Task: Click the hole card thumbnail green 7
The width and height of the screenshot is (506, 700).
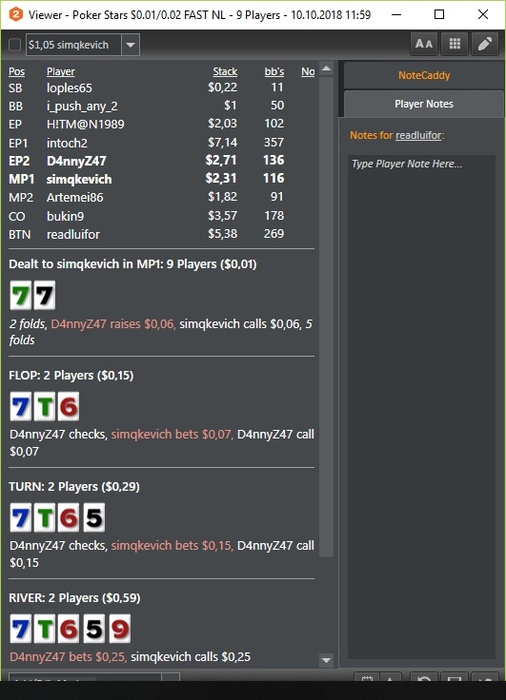Action: coord(21,295)
